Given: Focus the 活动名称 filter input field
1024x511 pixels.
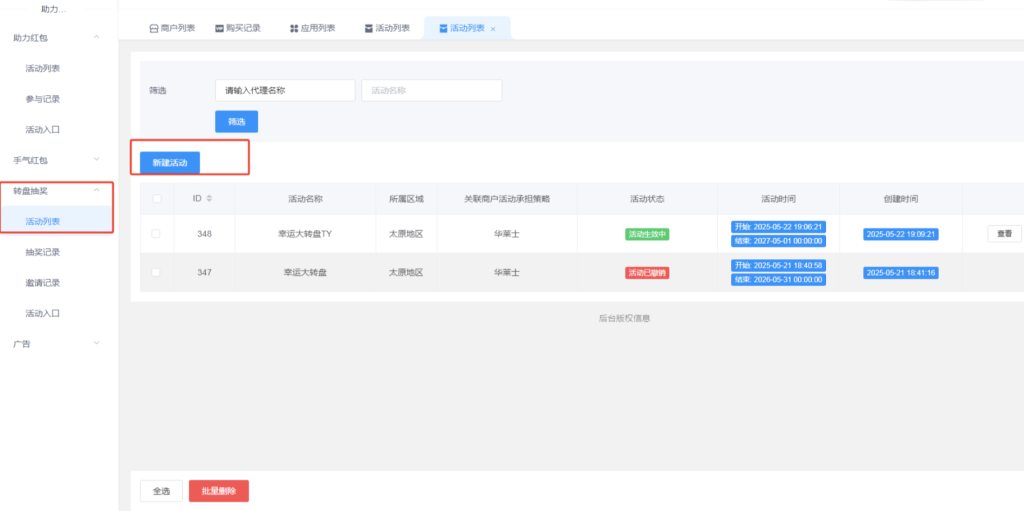Looking at the screenshot, I should tap(431, 90).
